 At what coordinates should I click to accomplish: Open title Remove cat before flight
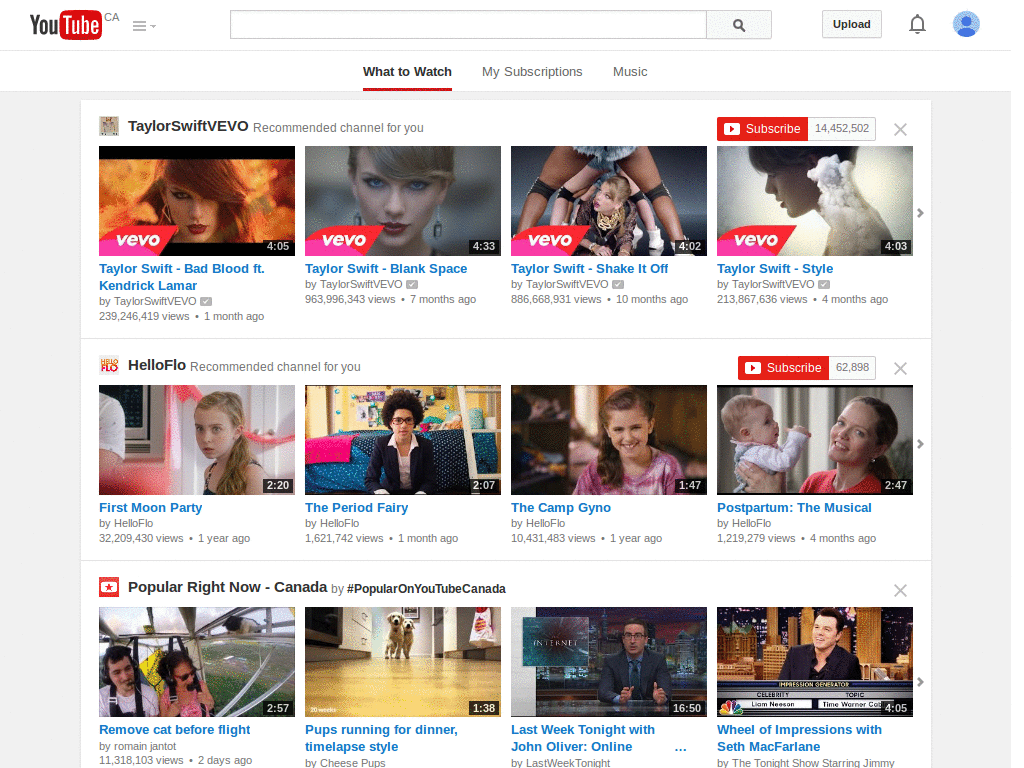pyautogui.click(x=175, y=729)
